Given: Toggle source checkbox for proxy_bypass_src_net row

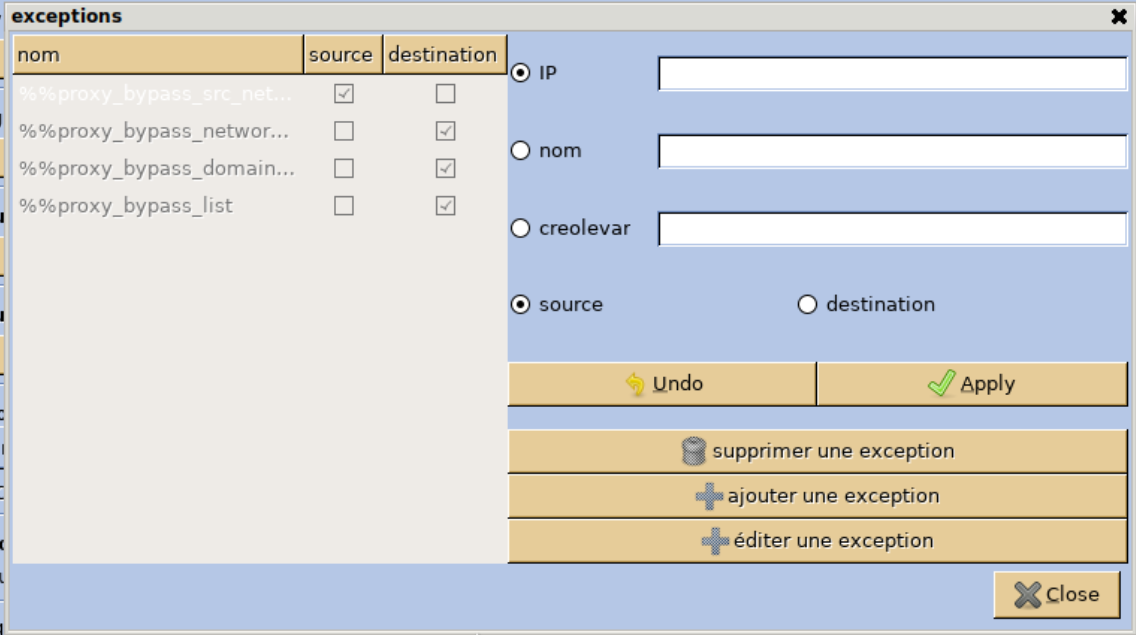Looking at the screenshot, I should point(344,94).
